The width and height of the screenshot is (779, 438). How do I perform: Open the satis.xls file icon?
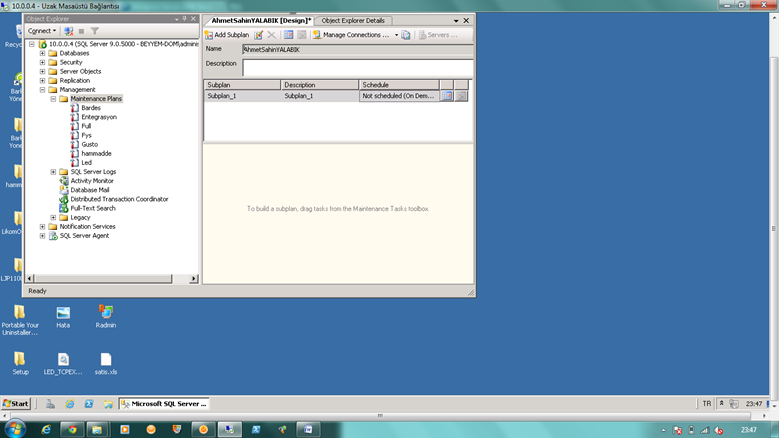tap(106, 364)
